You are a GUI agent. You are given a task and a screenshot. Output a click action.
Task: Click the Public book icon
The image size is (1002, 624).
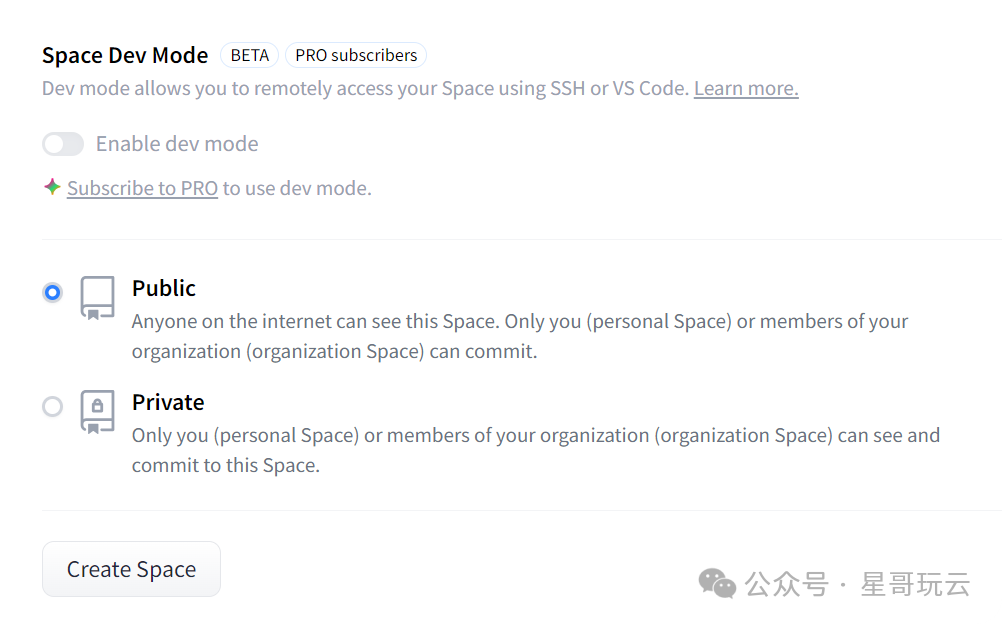click(97, 298)
